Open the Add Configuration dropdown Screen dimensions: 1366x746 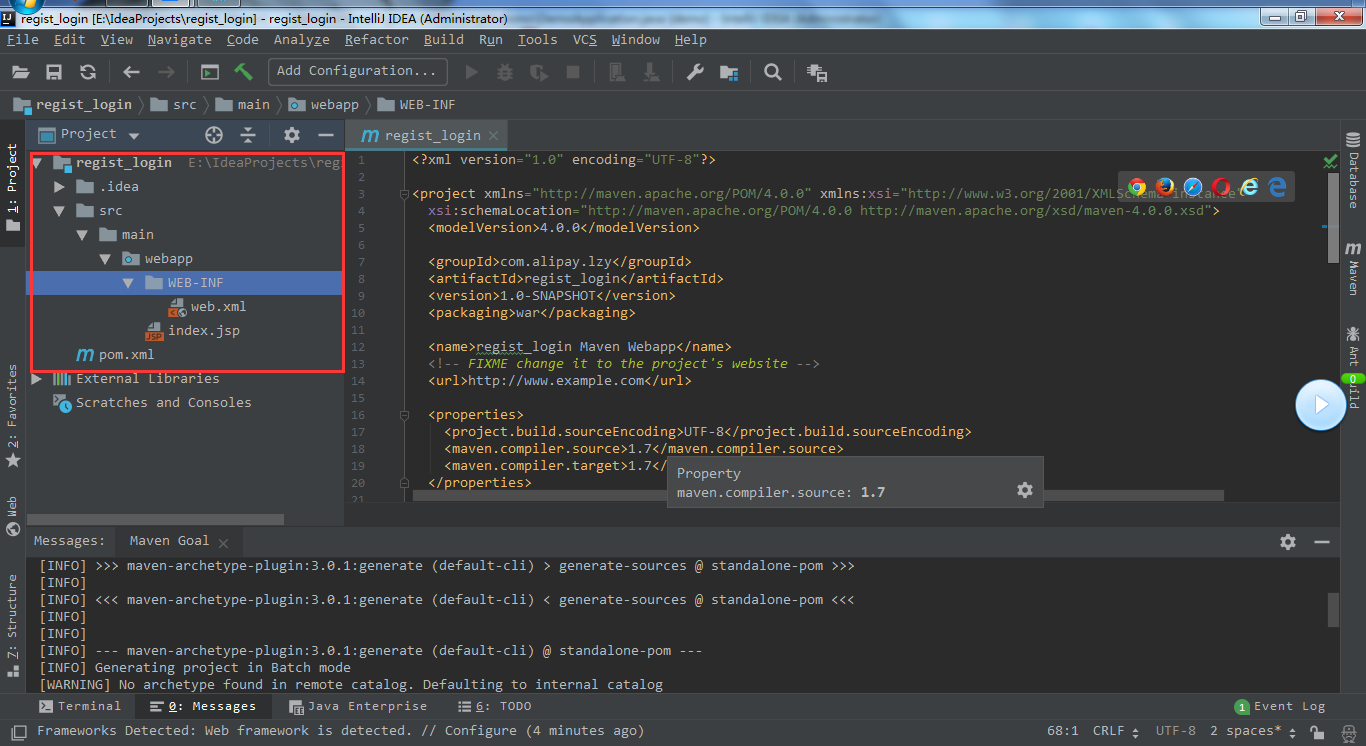coord(358,71)
